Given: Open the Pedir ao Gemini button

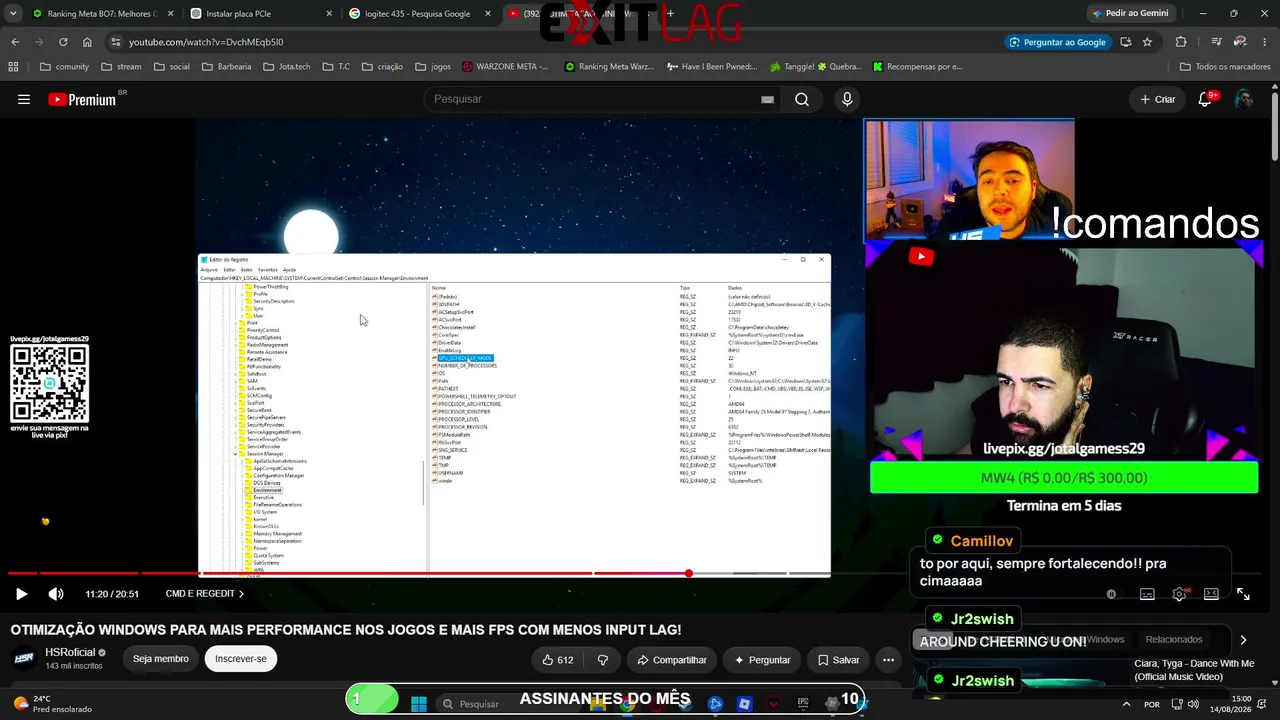Looking at the screenshot, I should (1130, 13).
